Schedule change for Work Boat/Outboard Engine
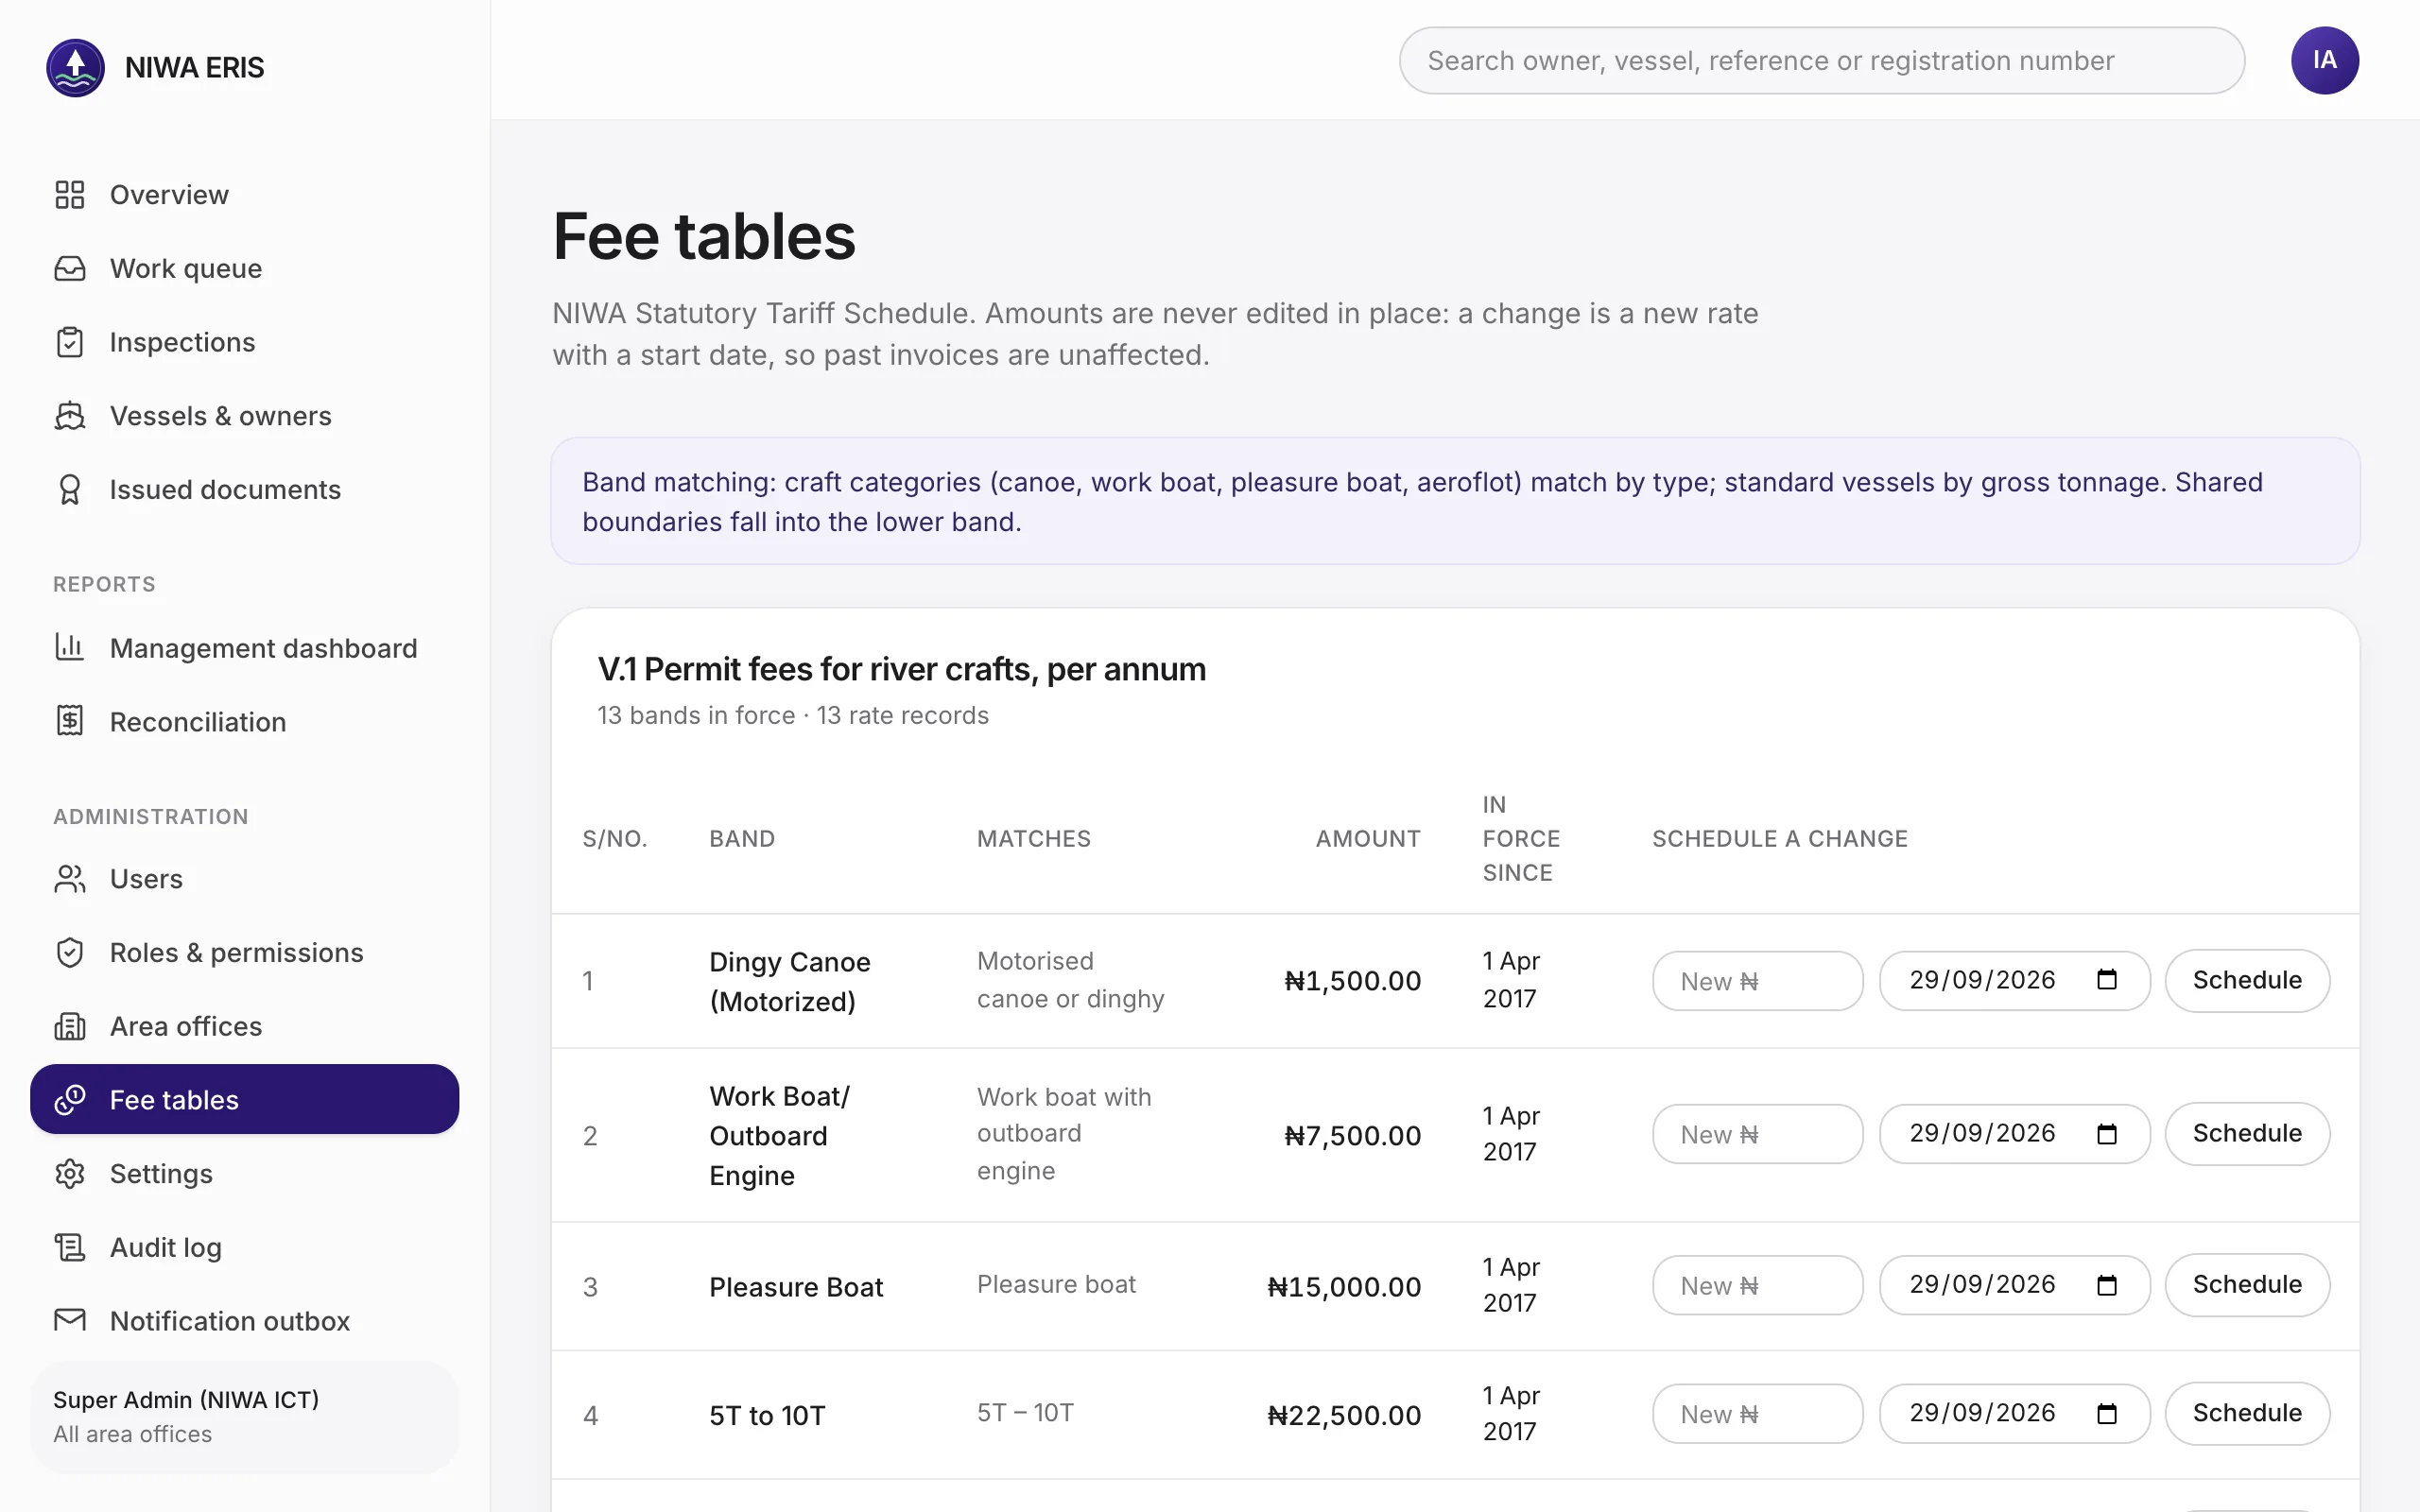Image resolution: width=2420 pixels, height=1512 pixels. click(x=2247, y=1134)
